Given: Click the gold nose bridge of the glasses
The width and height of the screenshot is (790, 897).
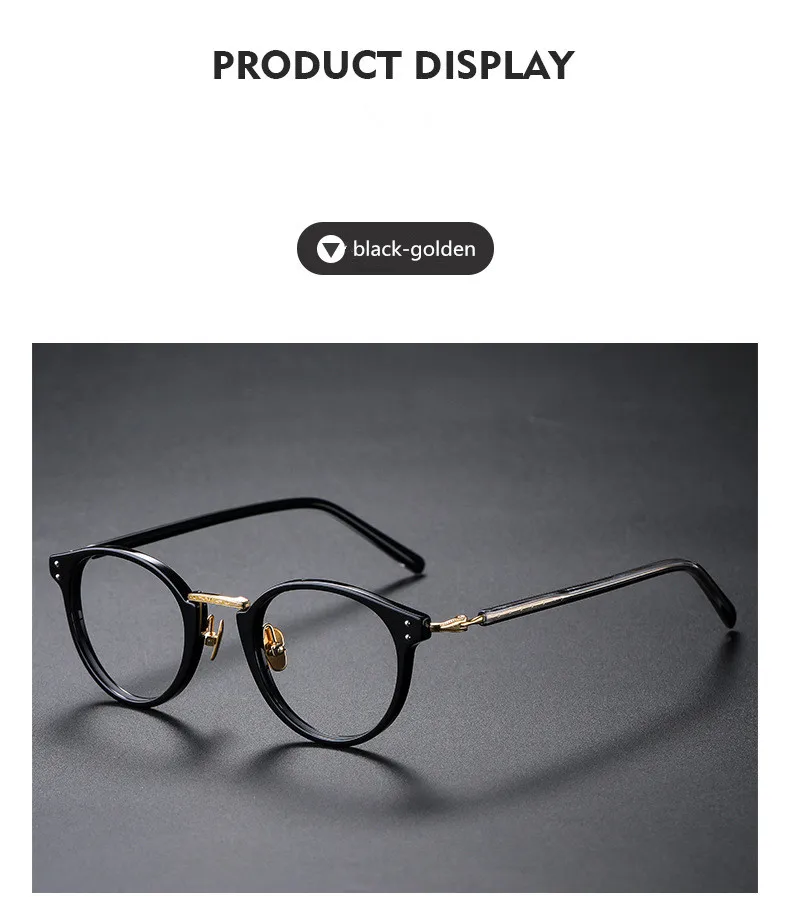Looking at the screenshot, I should click(x=219, y=601).
